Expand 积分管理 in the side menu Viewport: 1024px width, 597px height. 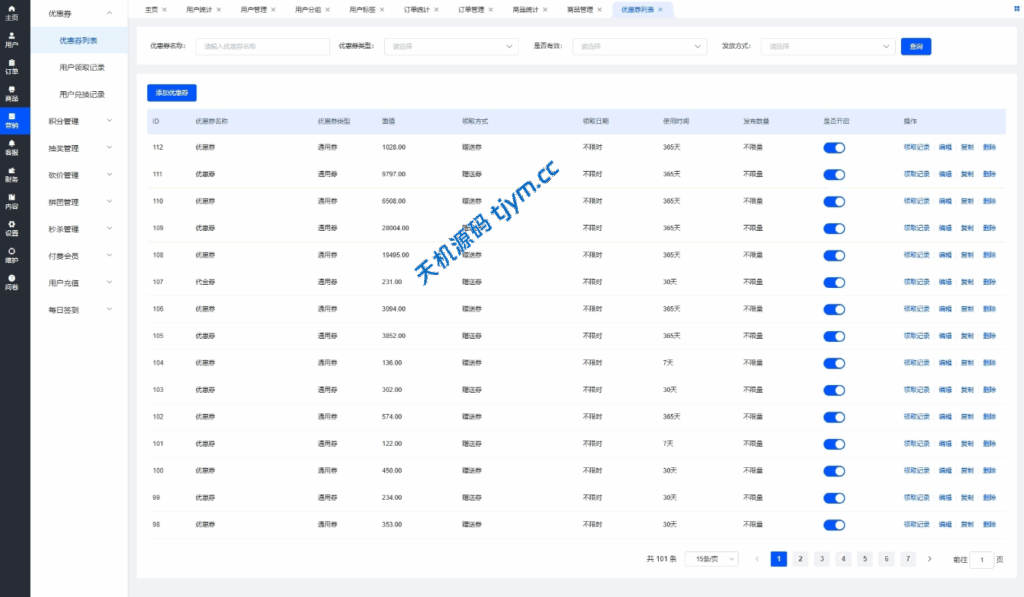tap(80, 121)
